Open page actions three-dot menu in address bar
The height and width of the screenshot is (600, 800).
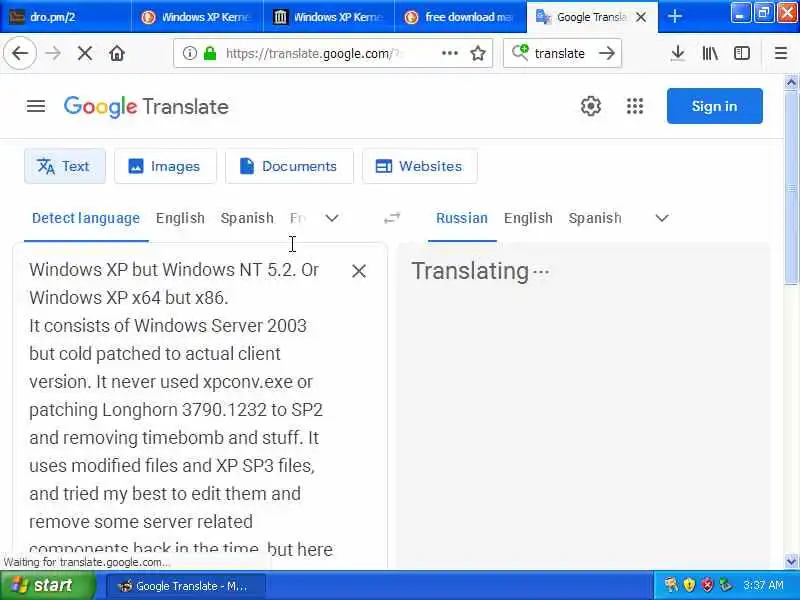pyautogui.click(x=449, y=53)
